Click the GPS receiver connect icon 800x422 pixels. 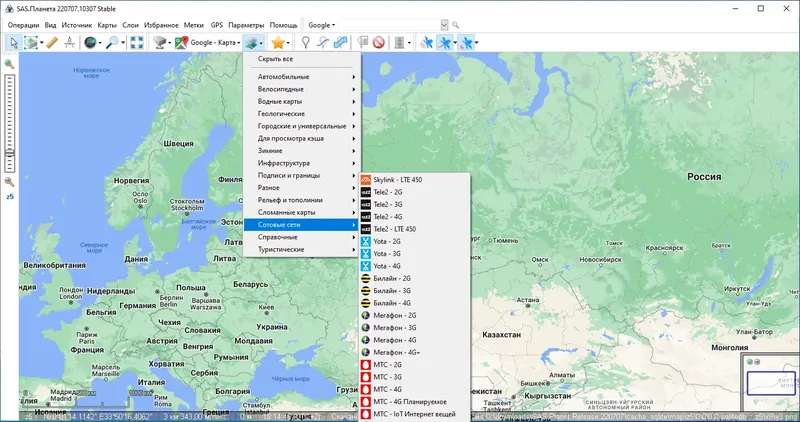[427, 43]
